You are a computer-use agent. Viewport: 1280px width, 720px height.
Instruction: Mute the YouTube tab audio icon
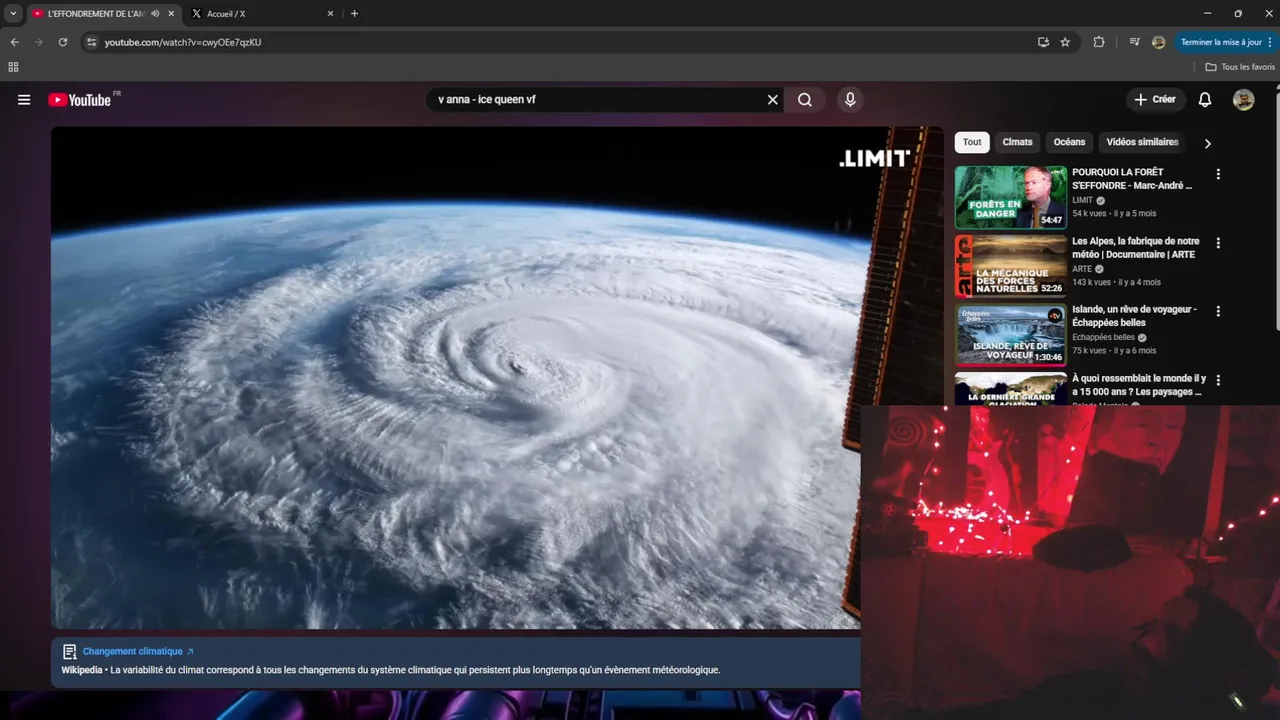pyautogui.click(x=155, y=14)
